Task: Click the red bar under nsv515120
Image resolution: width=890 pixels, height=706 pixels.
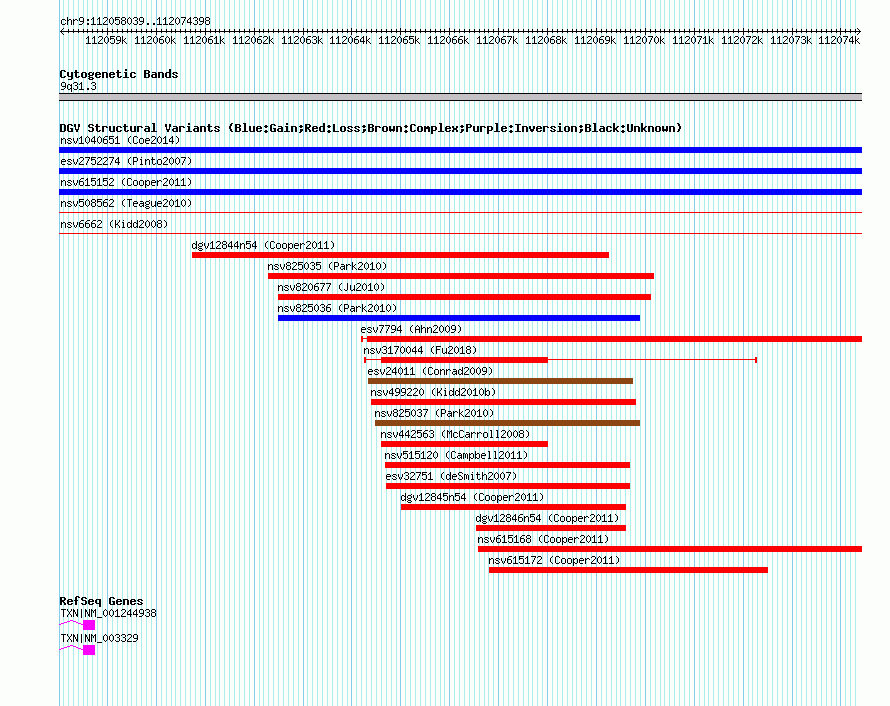Action: click(507, 465)
